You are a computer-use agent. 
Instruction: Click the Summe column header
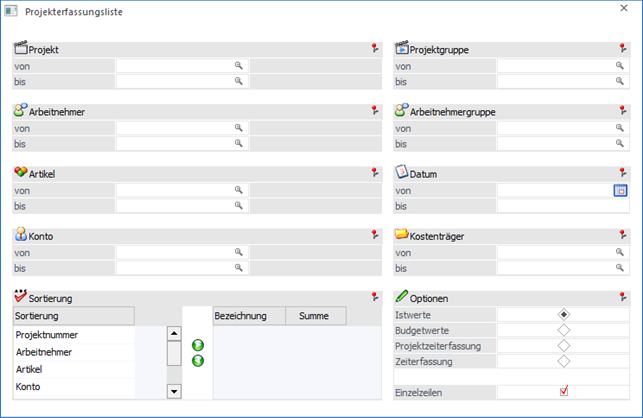314,316
